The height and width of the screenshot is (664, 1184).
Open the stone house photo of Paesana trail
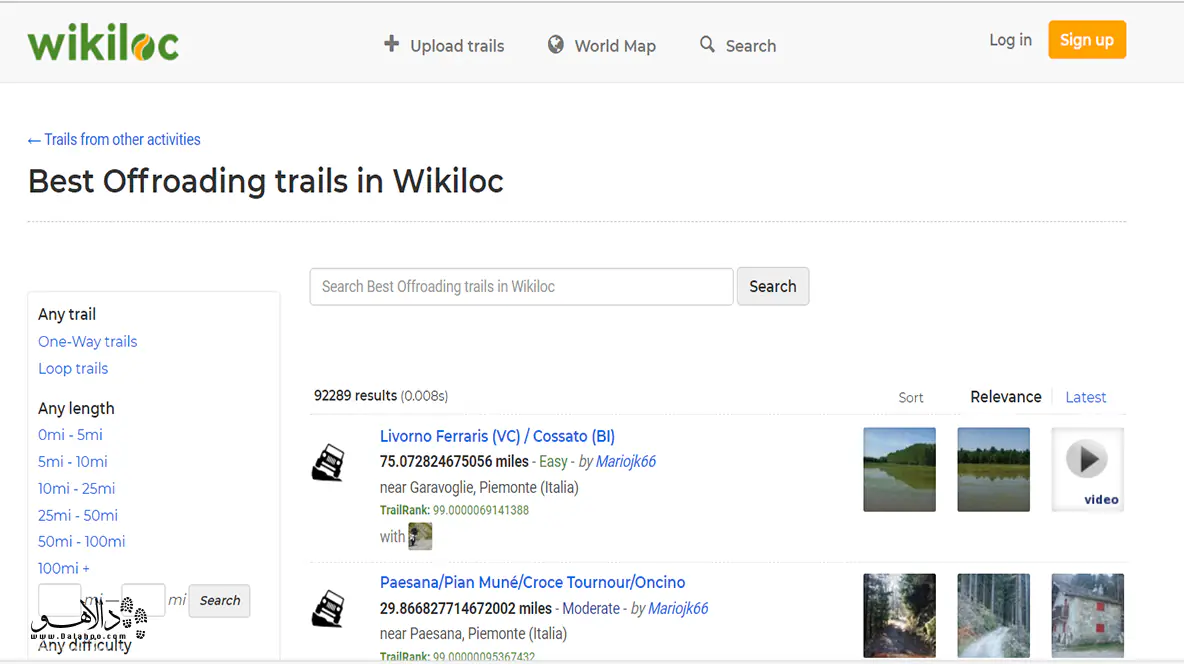[1087, 616]
